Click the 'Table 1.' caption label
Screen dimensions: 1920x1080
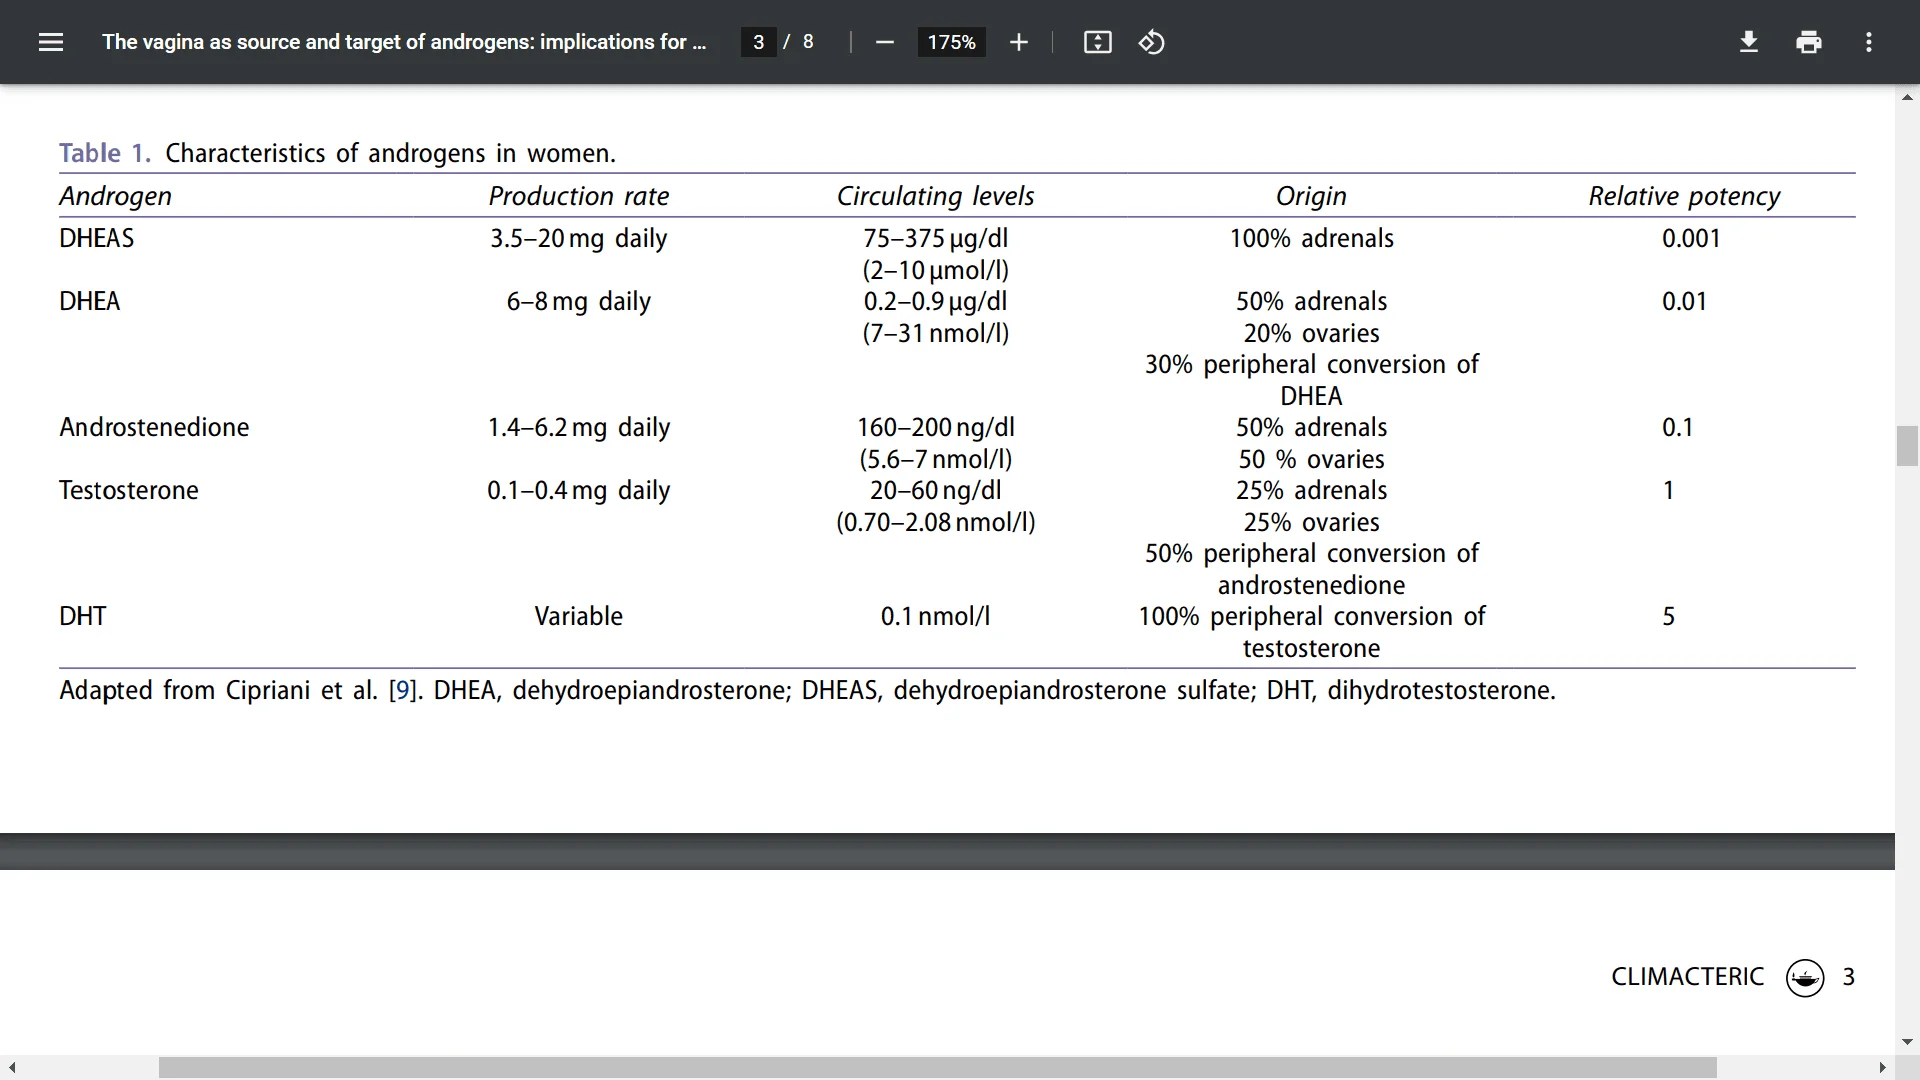click(105, 153)
